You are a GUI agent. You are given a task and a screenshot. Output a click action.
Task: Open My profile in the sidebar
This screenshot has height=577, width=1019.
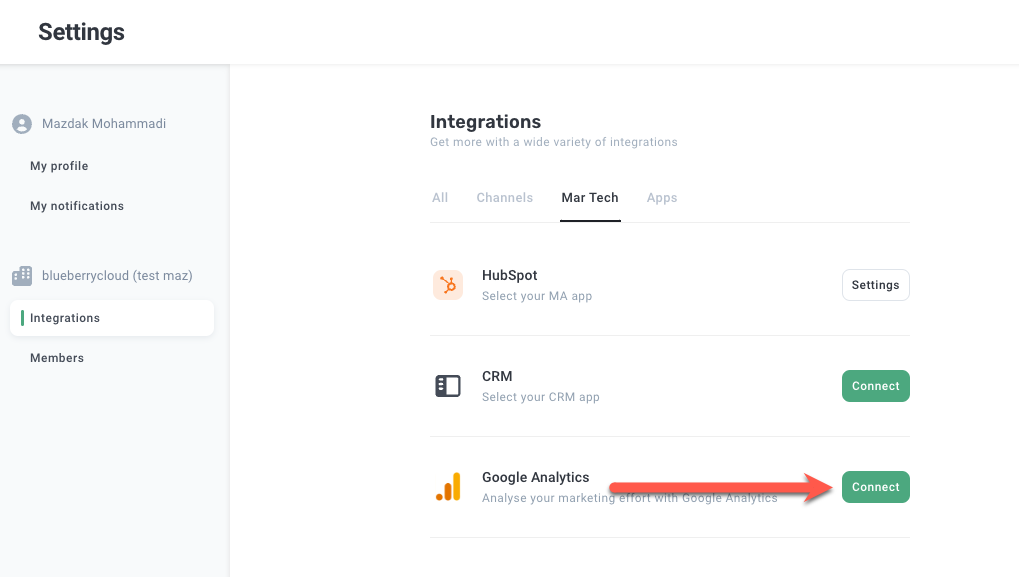59,166
